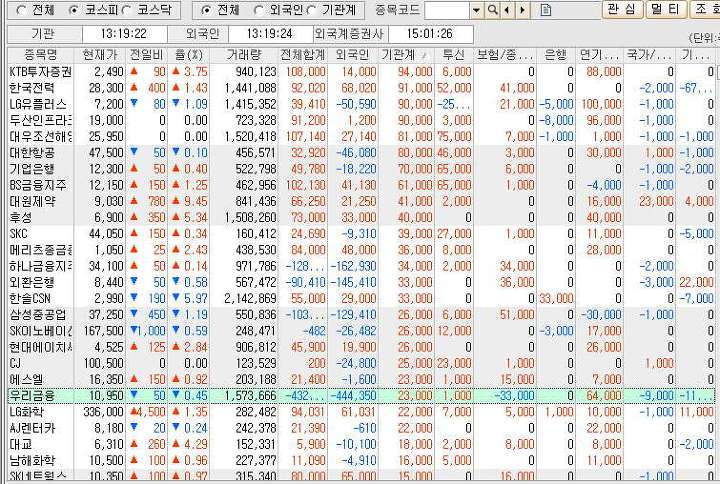Select the 현대에이치 stock name
This screenshot has width=720, height=484.
click(40, 347)
